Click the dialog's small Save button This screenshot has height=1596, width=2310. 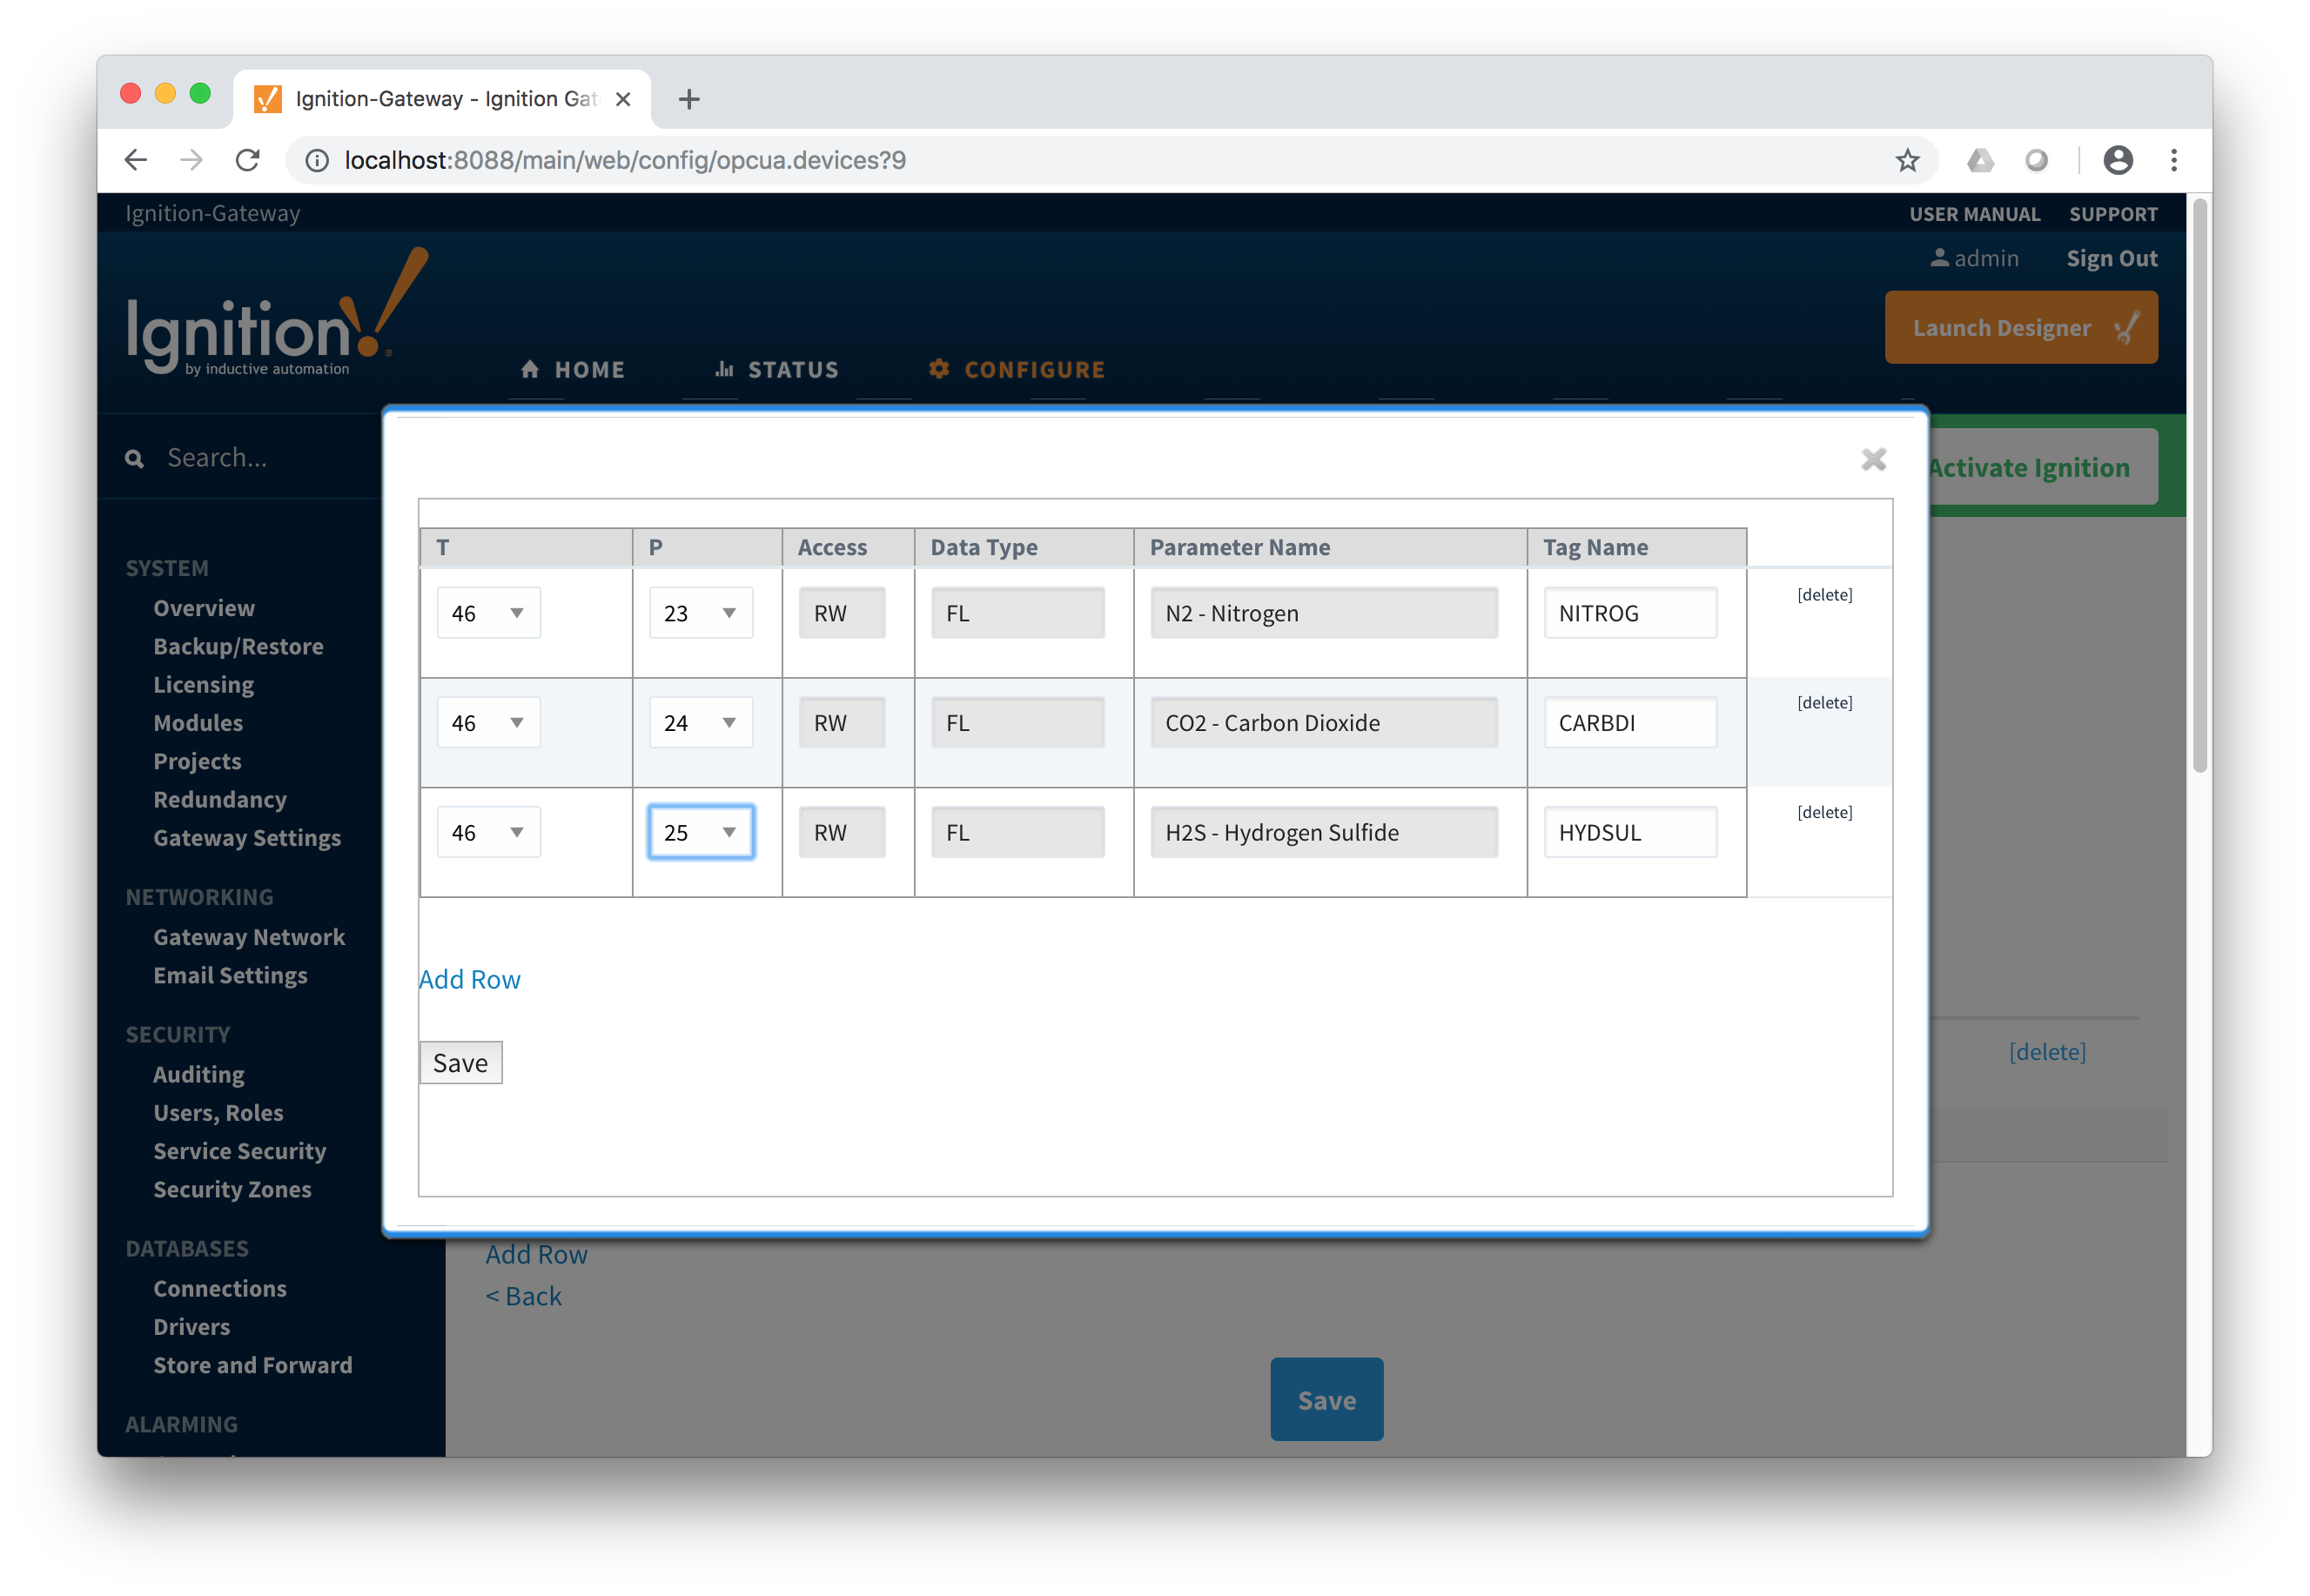460,1062
